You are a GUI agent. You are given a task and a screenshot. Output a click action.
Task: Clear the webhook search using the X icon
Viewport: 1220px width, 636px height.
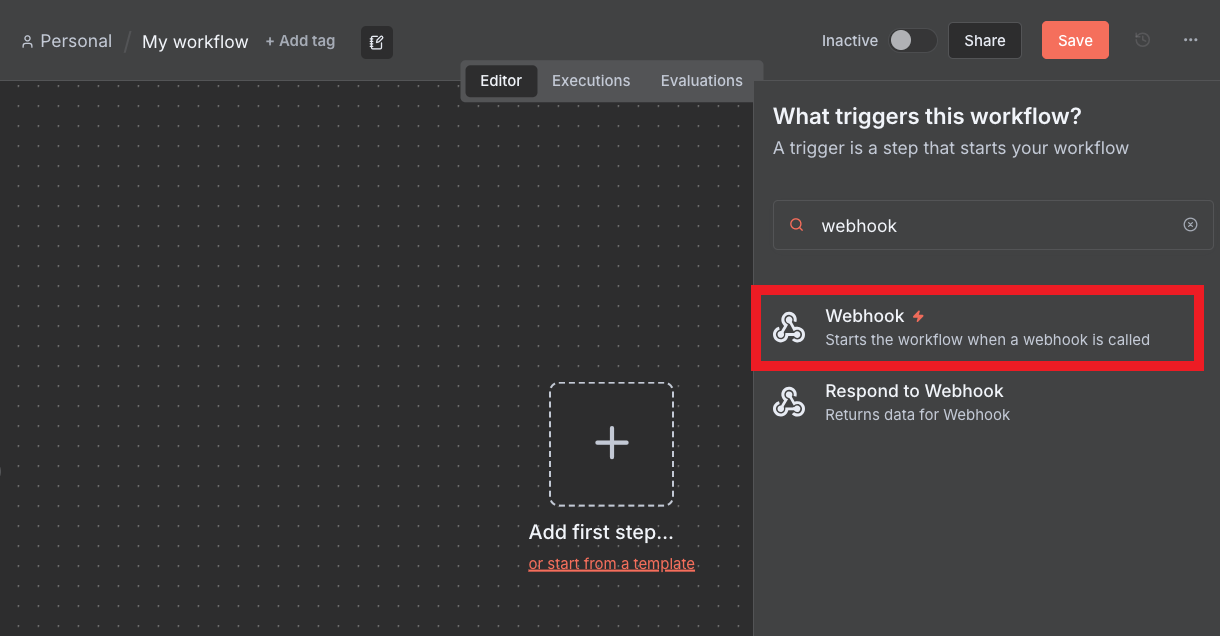1190,224
